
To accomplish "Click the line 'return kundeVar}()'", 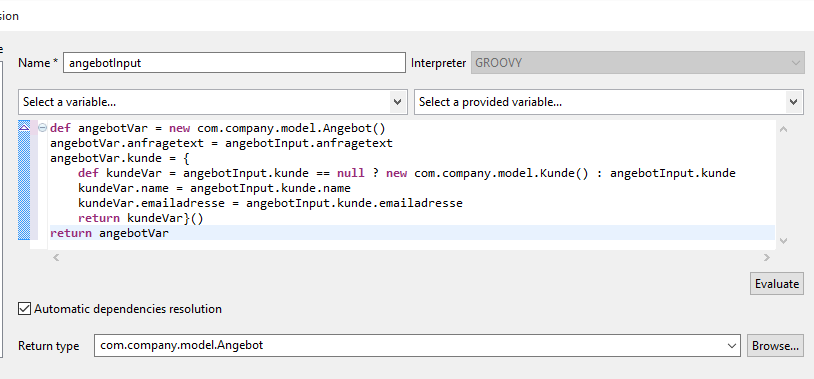I will [x=141, y=218].
